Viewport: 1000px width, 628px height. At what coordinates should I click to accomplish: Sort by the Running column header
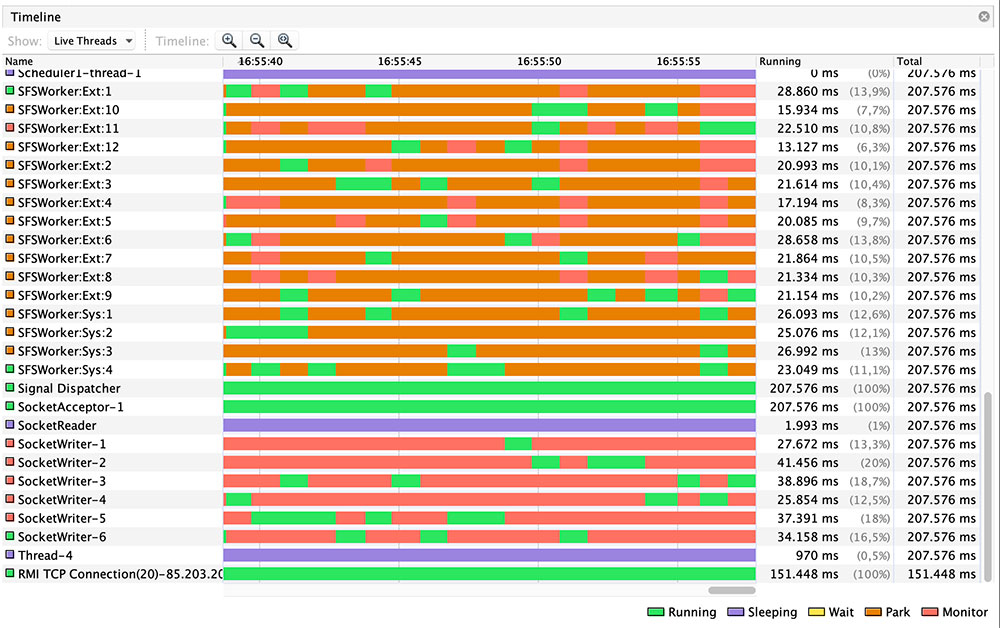822,61
